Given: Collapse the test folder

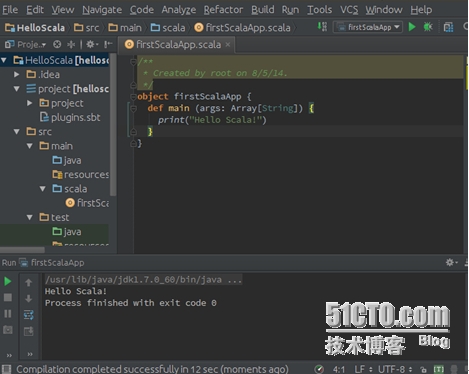Looking at the screenshot, I should (29, 217).
